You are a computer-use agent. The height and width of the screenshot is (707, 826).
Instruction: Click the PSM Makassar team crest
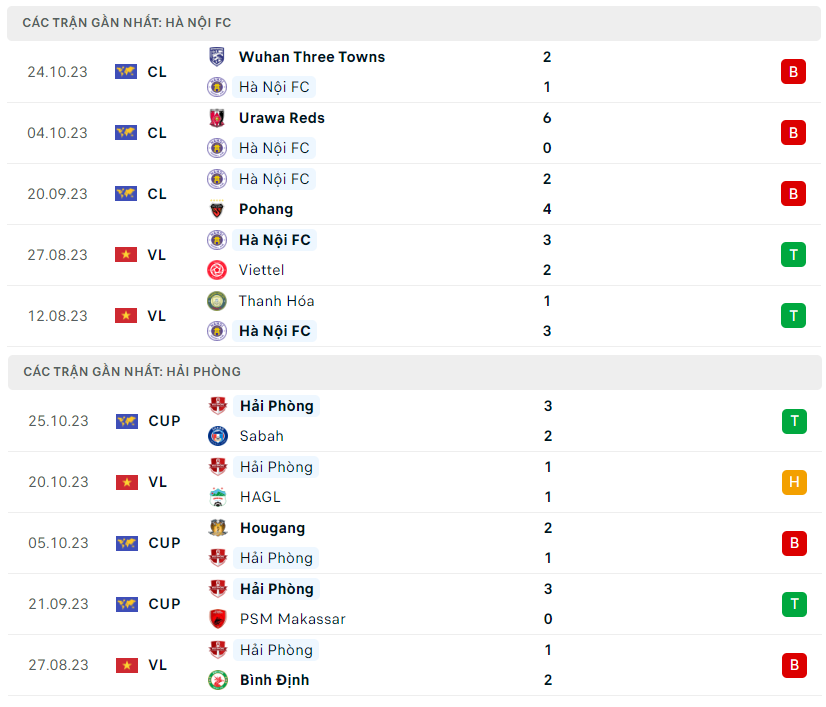pyautogui.click(x=218, y=619)
